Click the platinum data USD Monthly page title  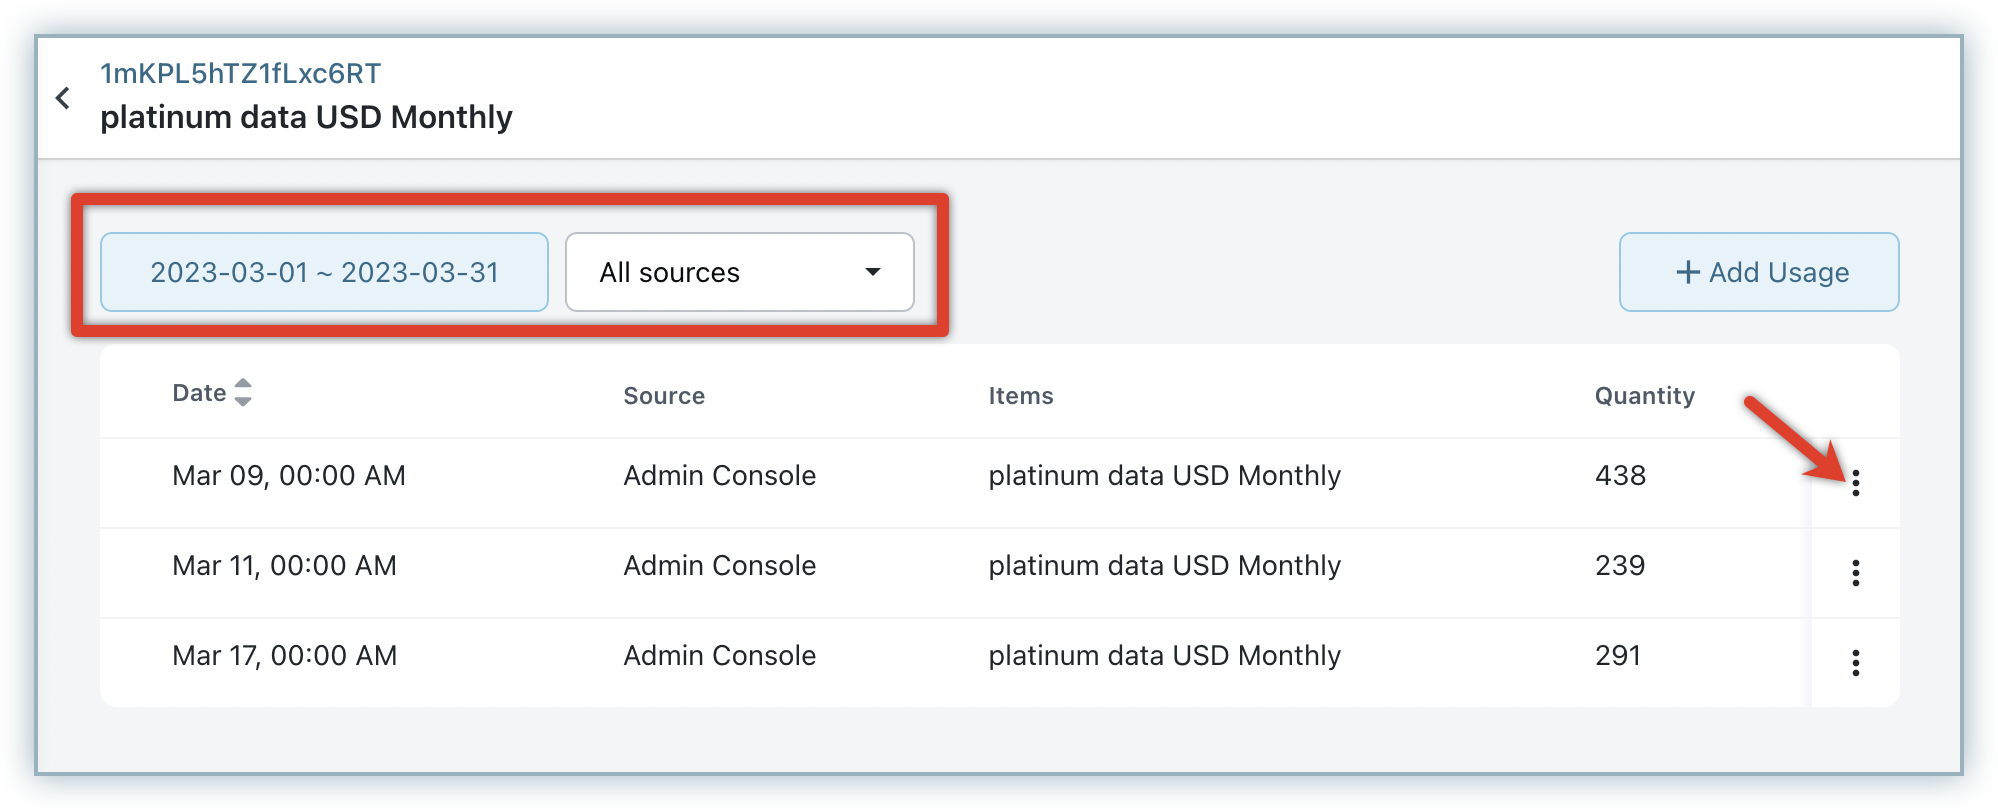click(306, 117)
